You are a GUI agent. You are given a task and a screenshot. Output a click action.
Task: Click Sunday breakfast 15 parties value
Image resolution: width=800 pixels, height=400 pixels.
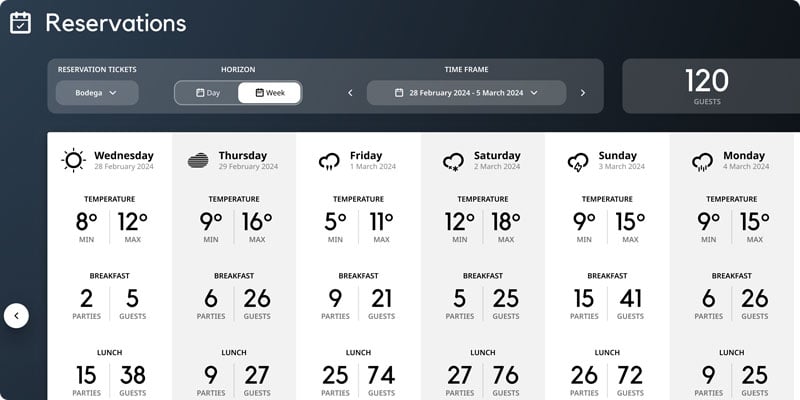click(584, 298)
